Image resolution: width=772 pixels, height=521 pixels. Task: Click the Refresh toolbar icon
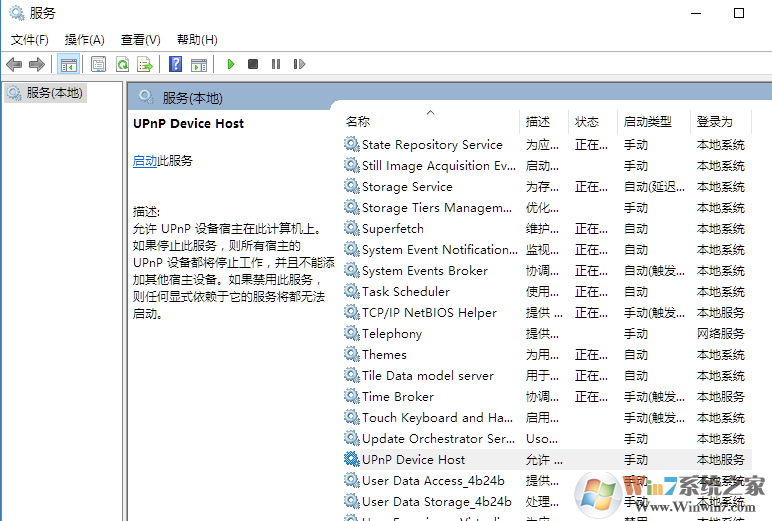tap(122, 64)
